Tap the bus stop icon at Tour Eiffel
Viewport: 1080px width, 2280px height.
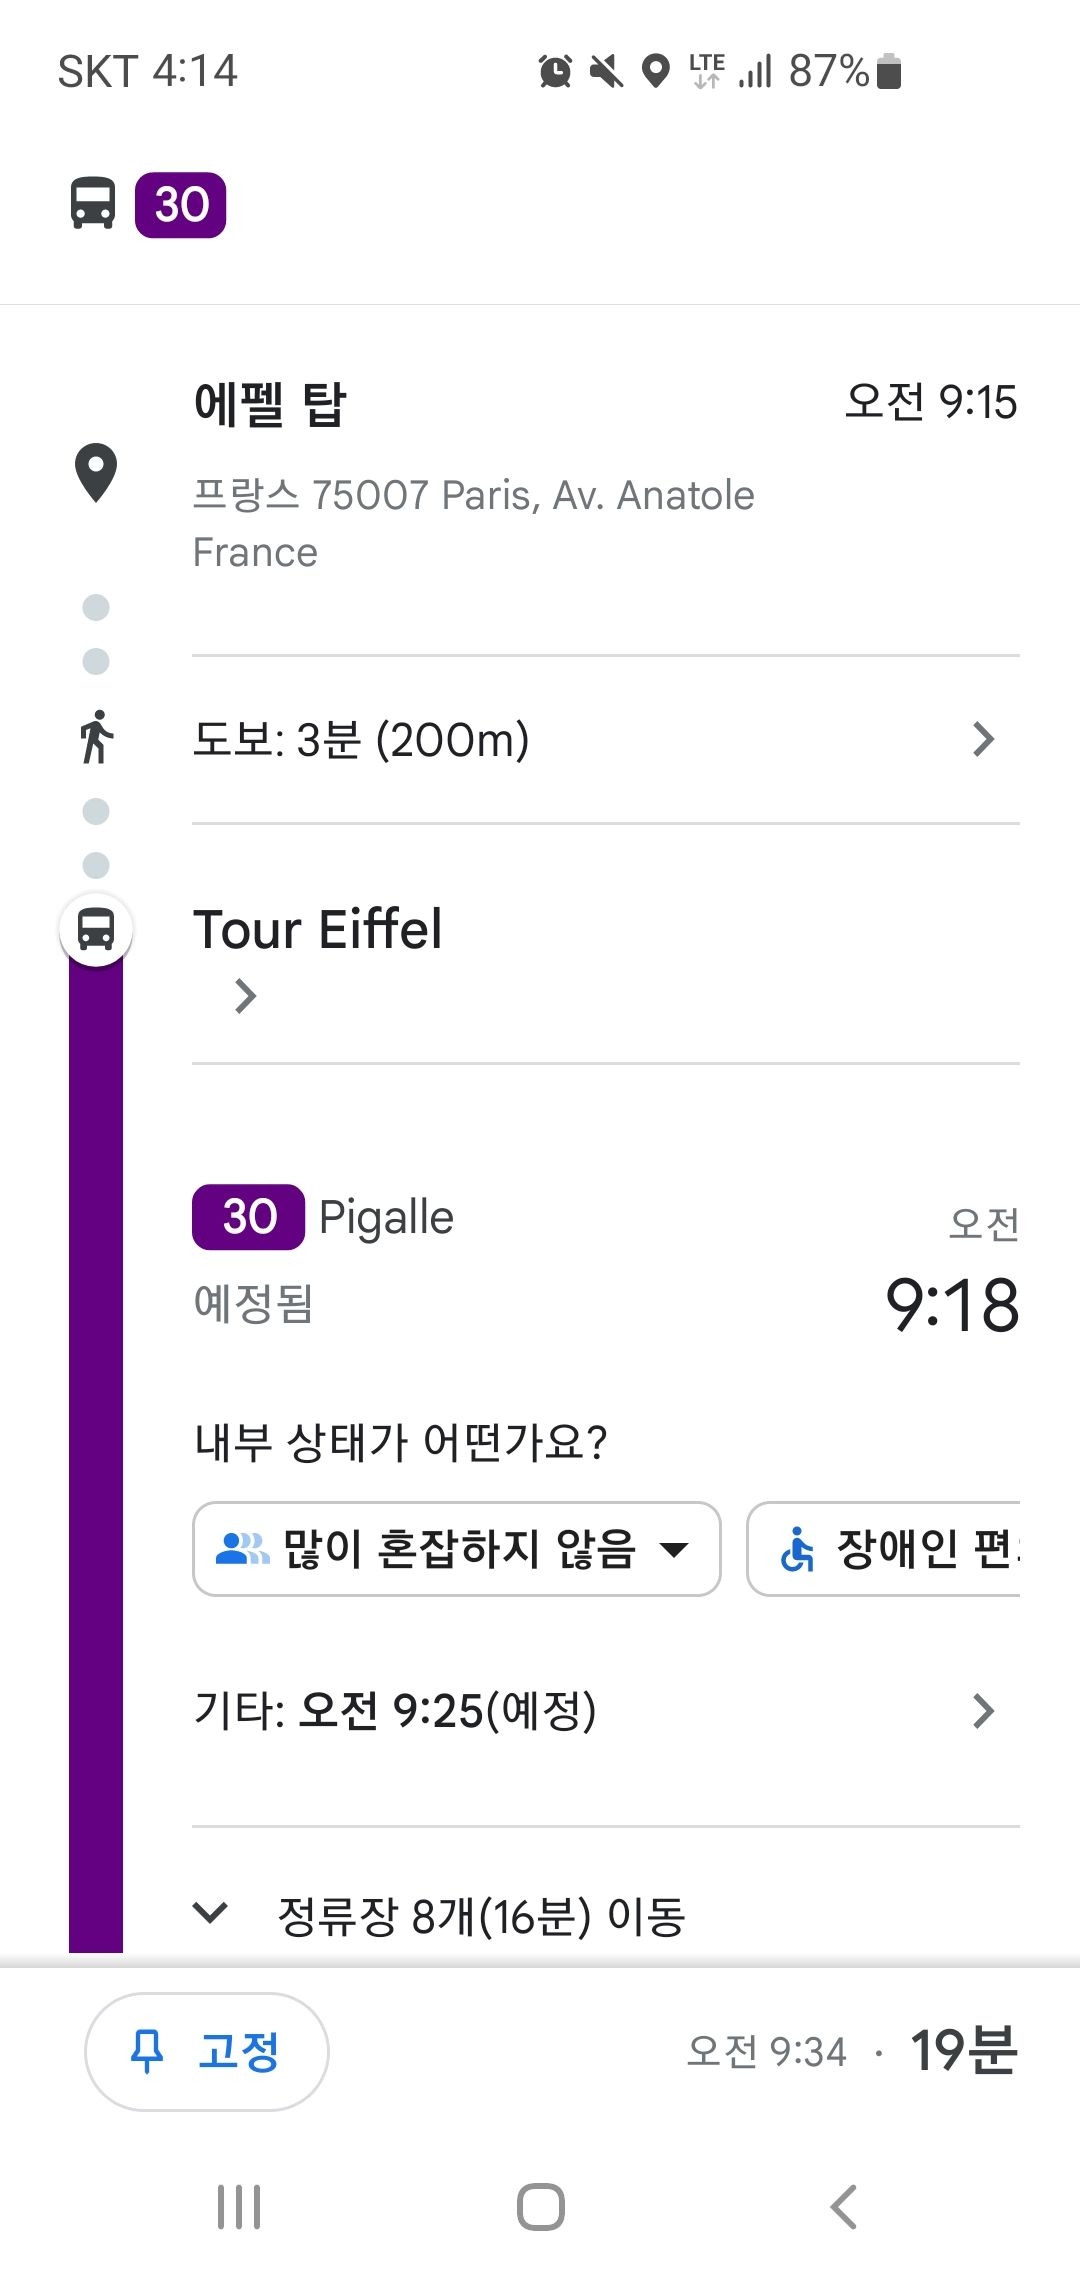coord(96,929)
